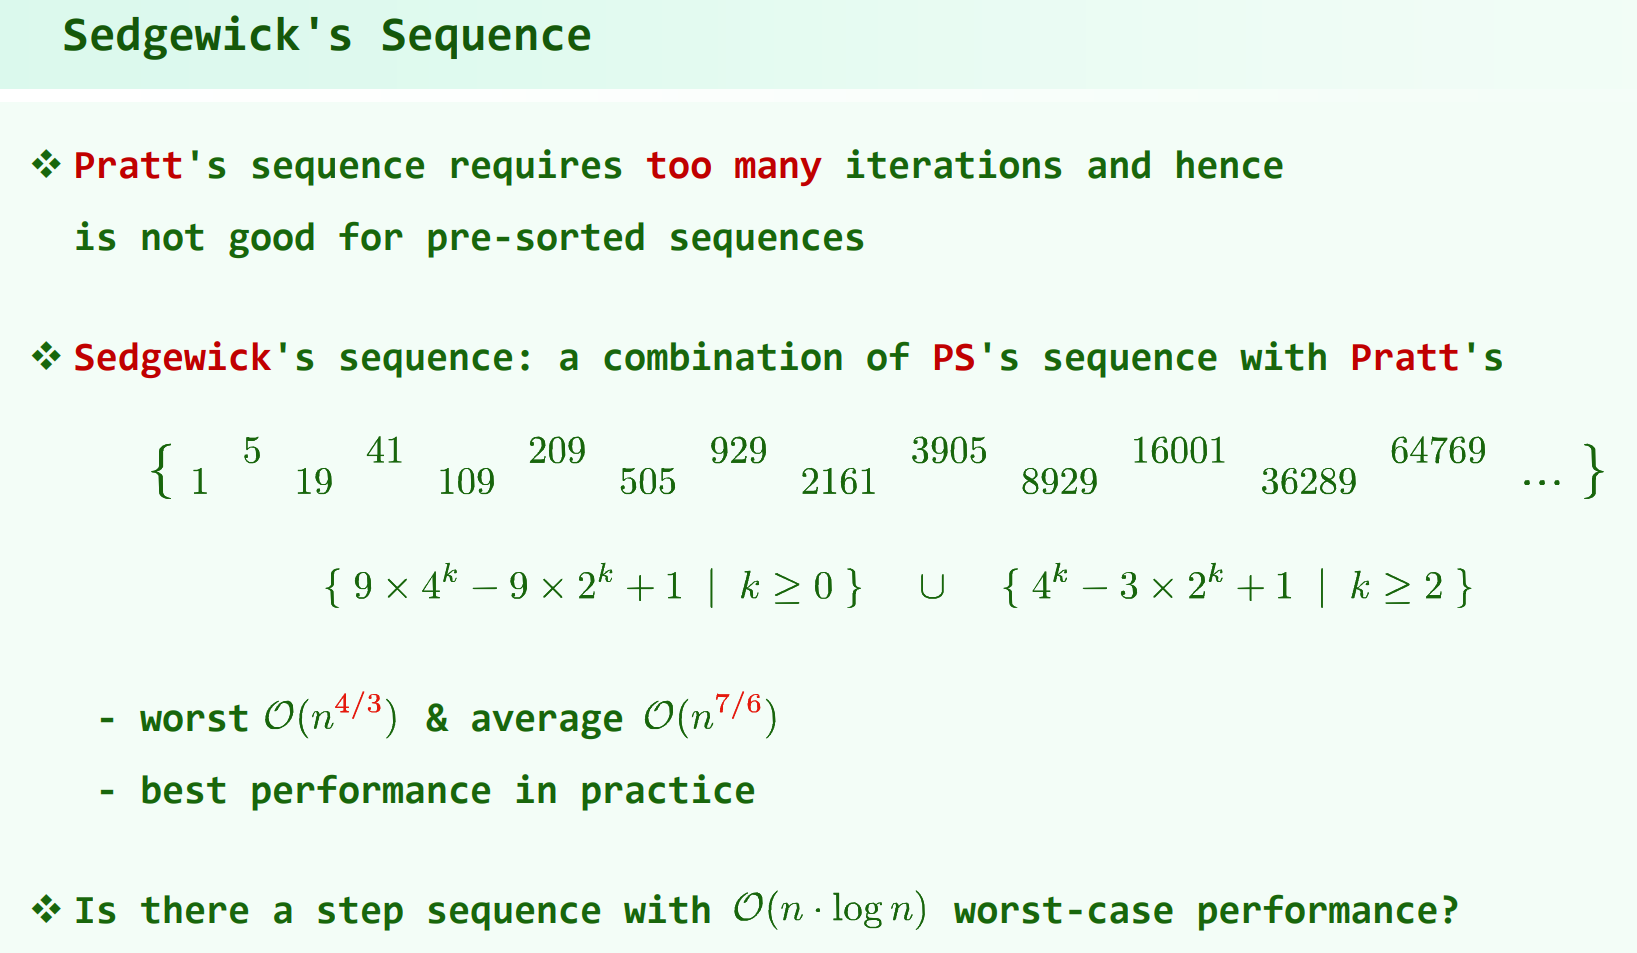The width and height of the screenshot is (1637, 953).
Task: Click the formula with condition k ≥ 0
Action: [x=593, y=586]
